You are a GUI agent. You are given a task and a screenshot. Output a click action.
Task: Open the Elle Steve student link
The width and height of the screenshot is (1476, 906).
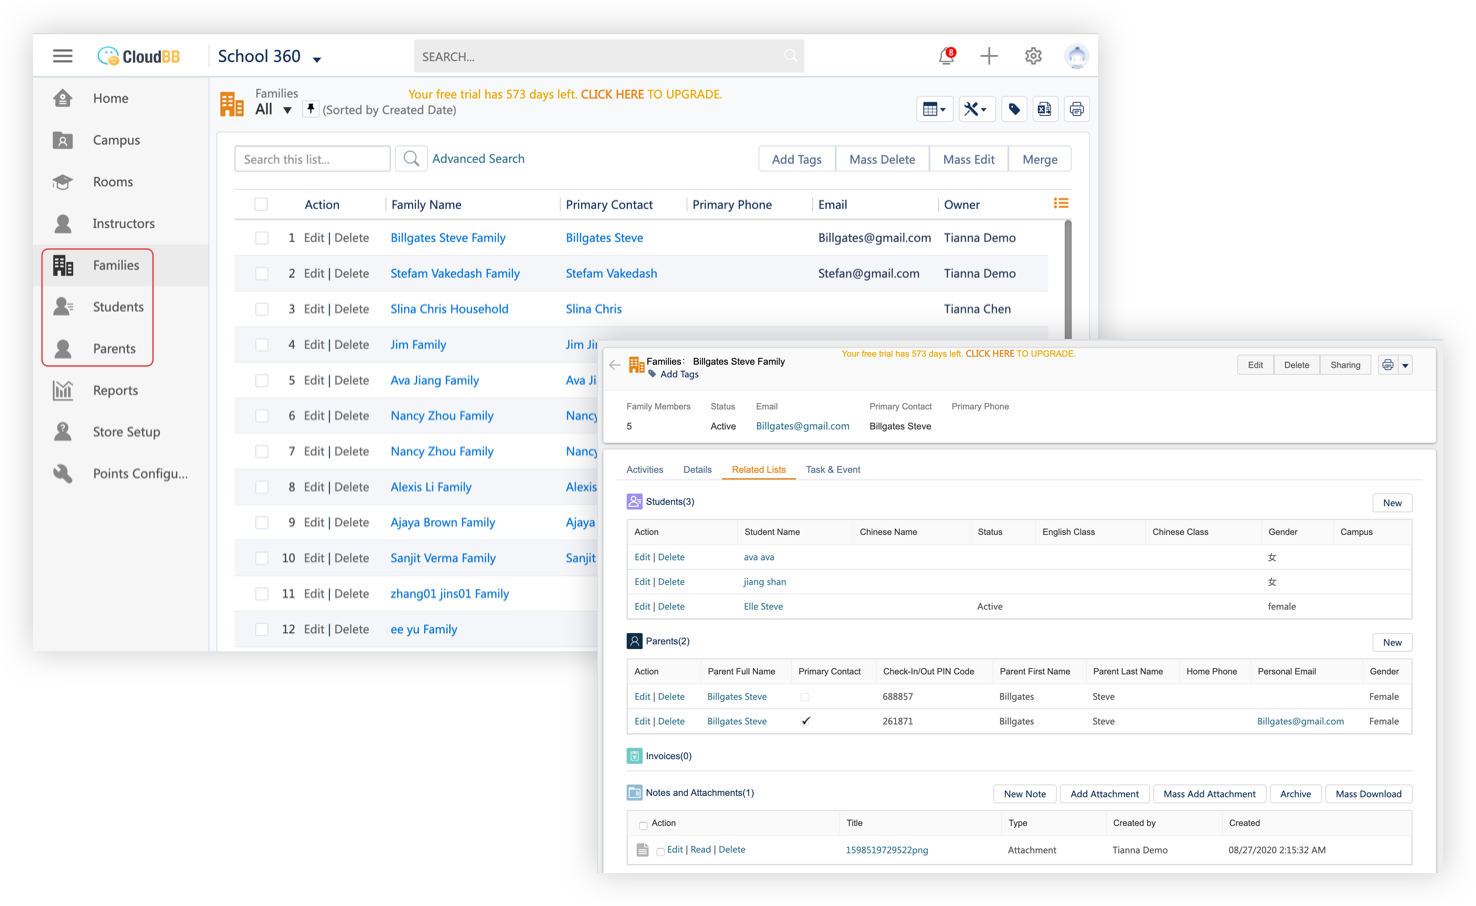[763, 607]
